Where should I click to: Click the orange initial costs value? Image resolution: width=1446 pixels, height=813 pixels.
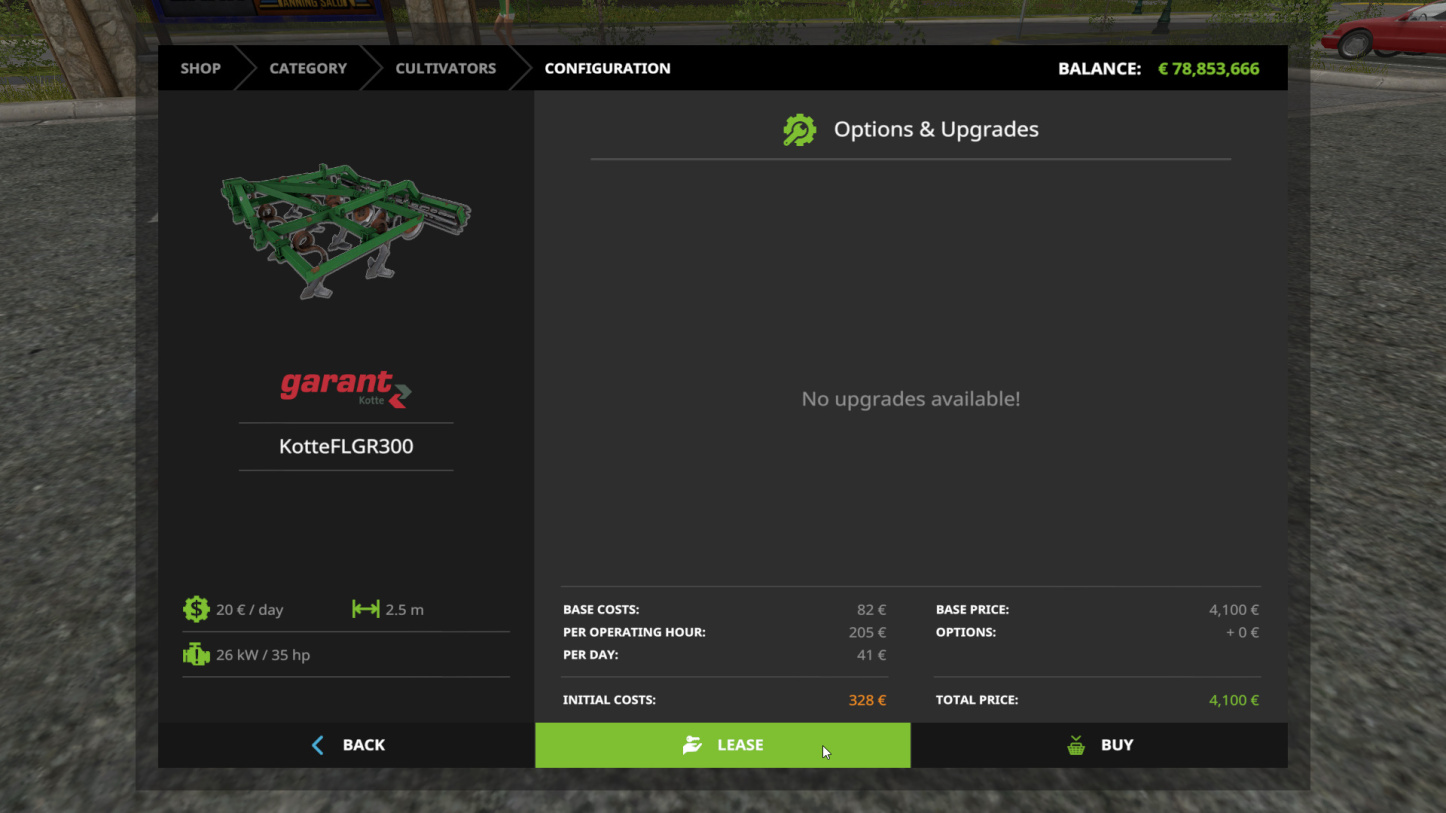pyautogui.click(x=867, y=700)
